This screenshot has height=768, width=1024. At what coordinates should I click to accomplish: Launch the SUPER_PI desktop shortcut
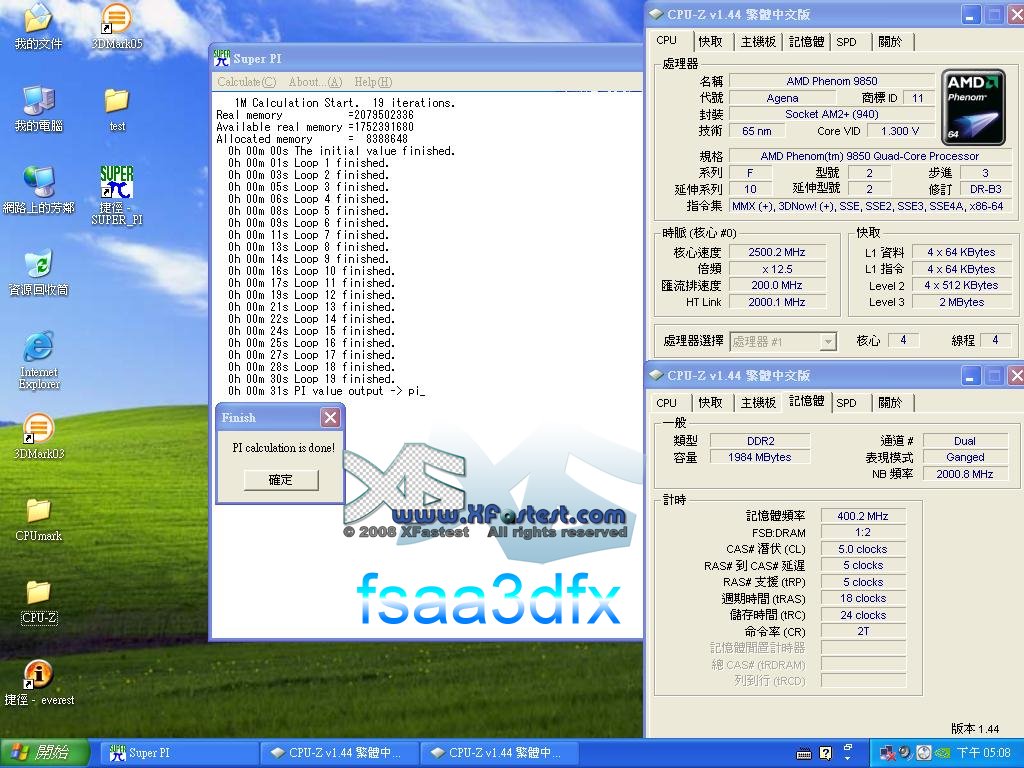tap(116, 185)
